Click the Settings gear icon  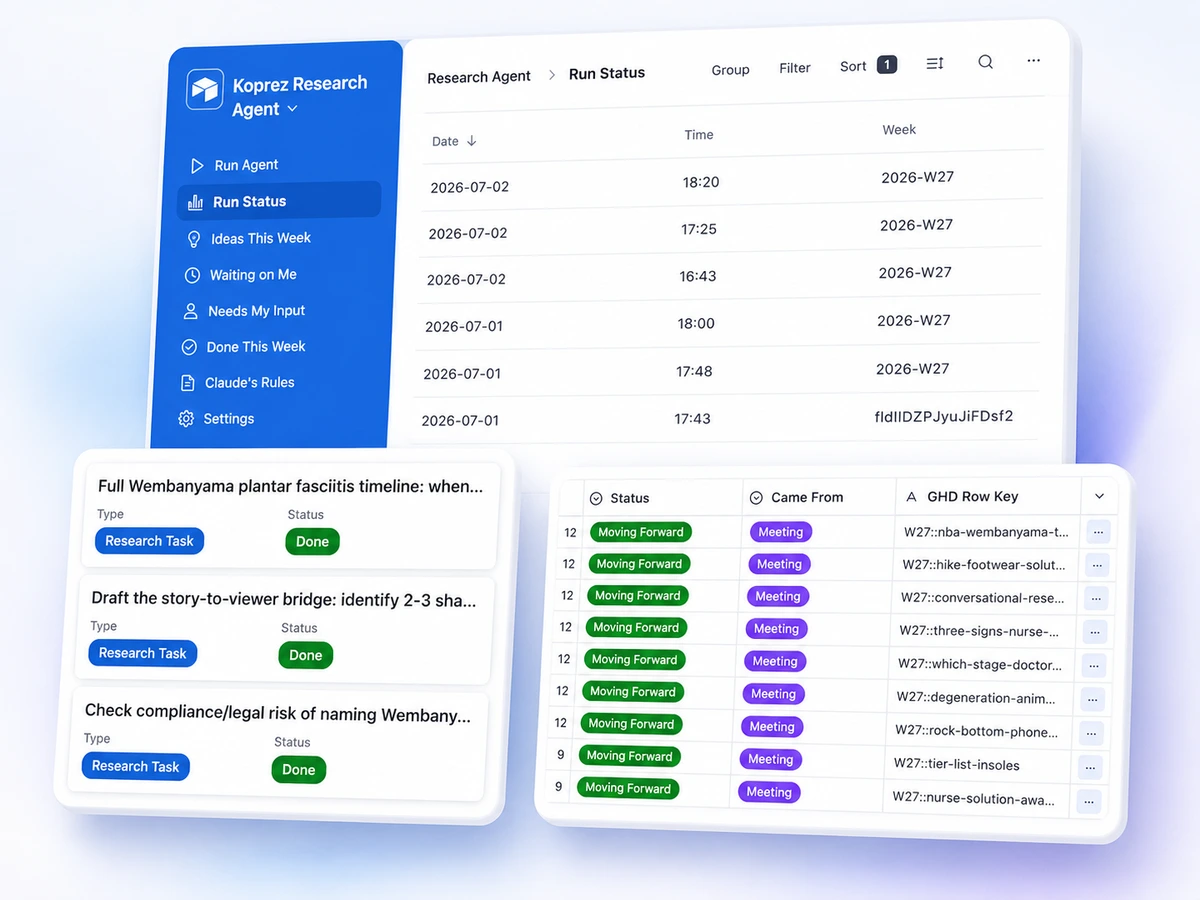(x=185, y=419)
